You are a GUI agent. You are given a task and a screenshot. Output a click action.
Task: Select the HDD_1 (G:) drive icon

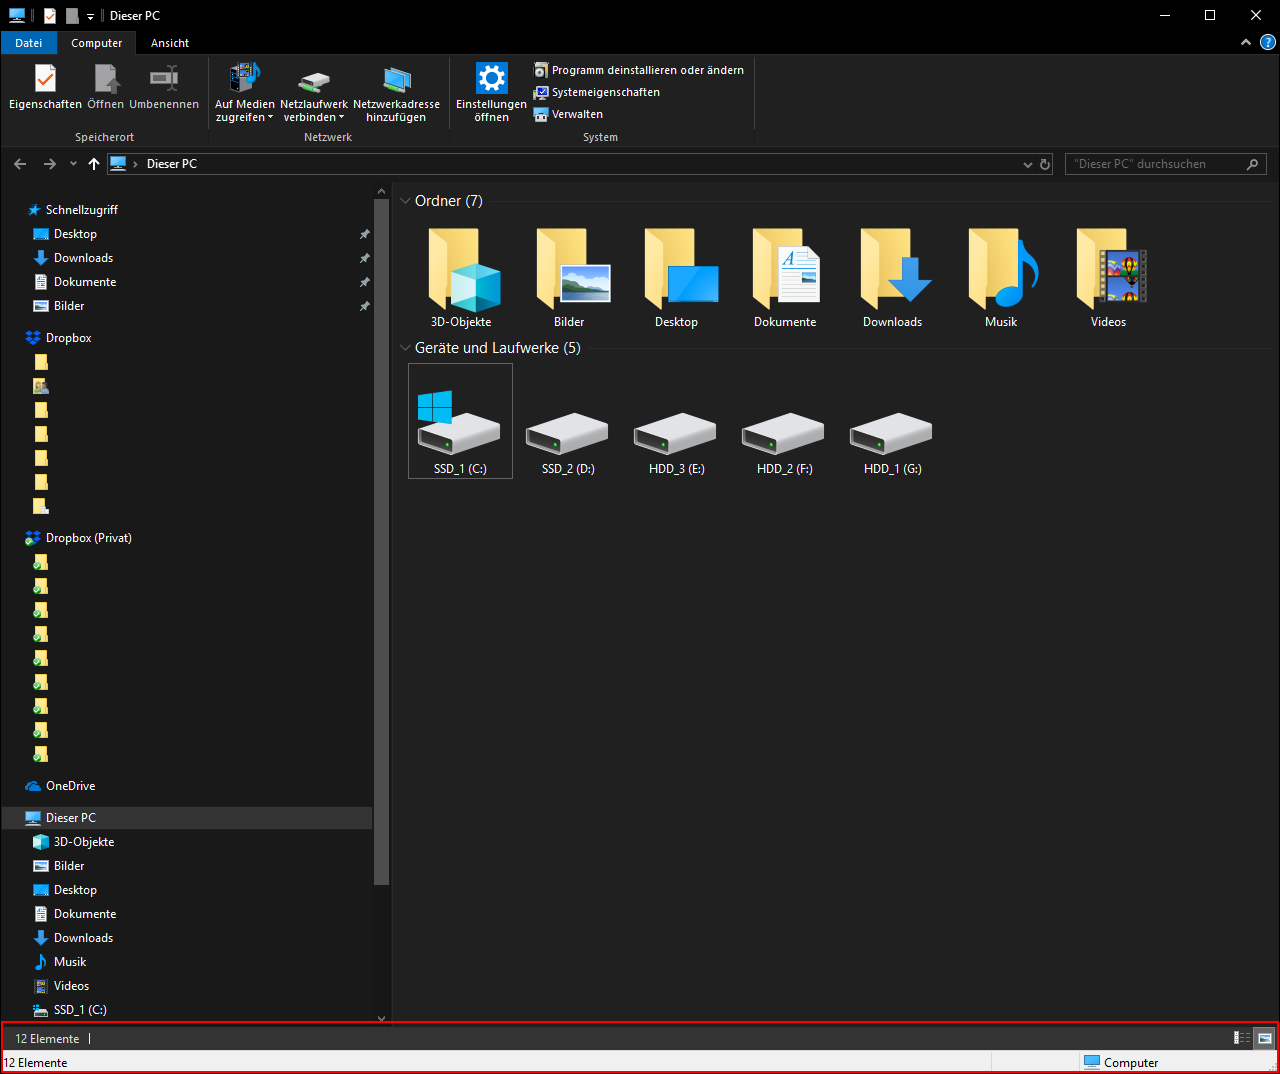(892, 433)
